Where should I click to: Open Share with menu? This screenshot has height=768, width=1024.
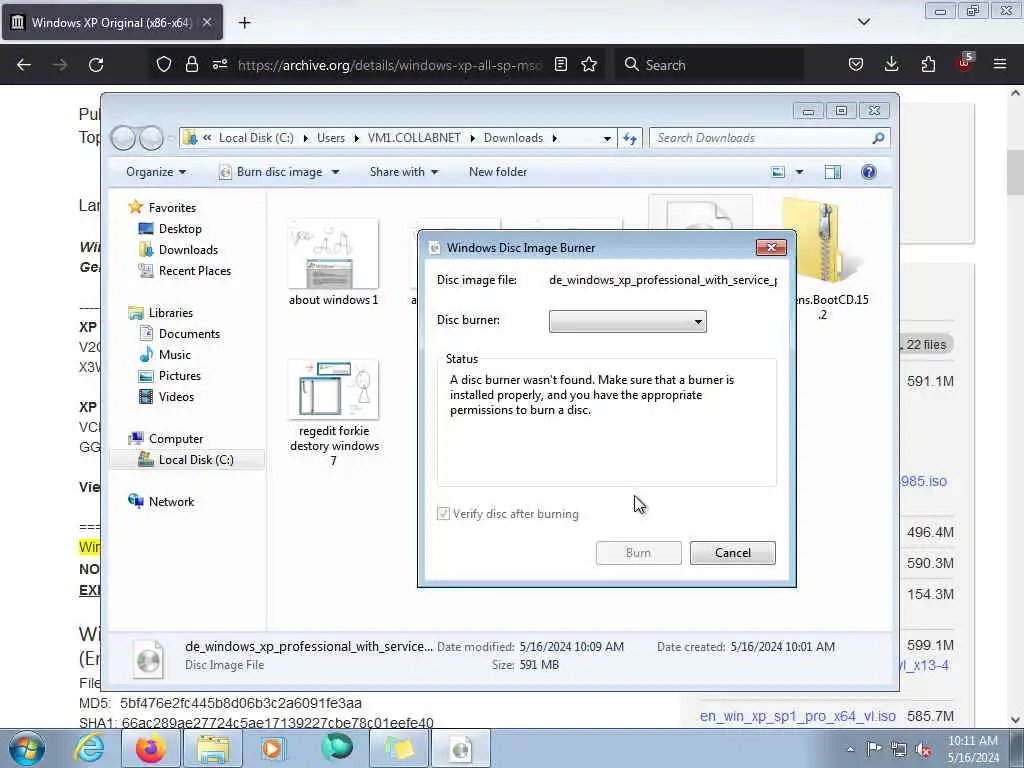404,172
